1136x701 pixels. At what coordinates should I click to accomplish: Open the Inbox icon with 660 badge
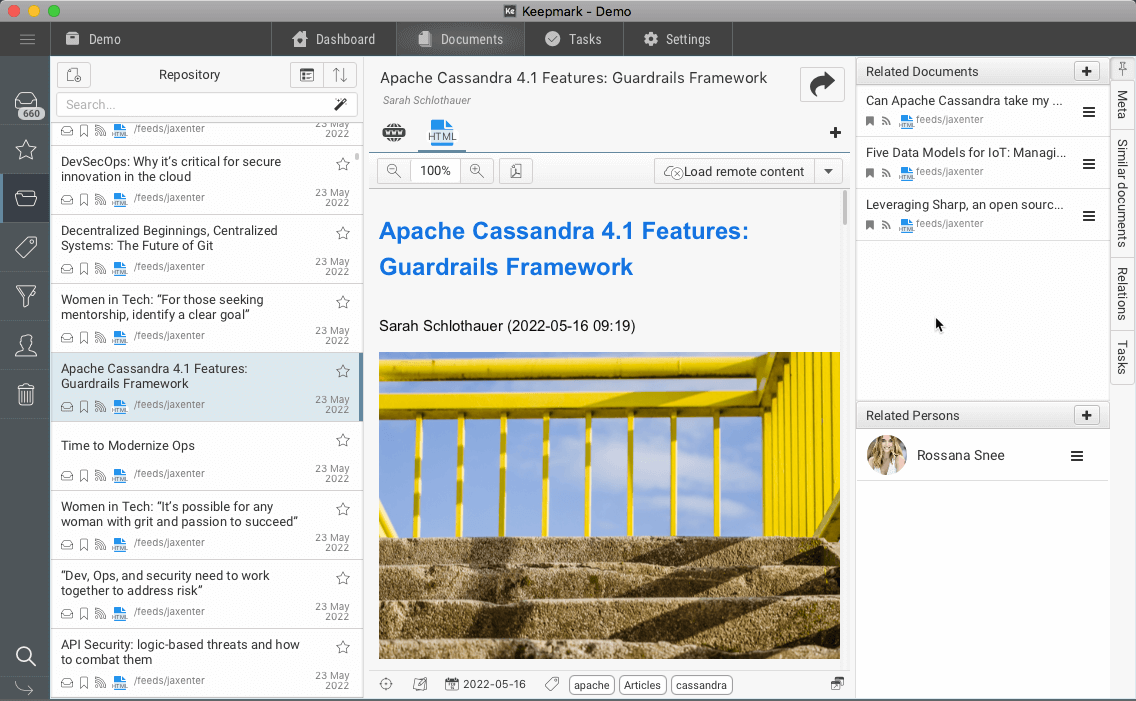point(26,104)
